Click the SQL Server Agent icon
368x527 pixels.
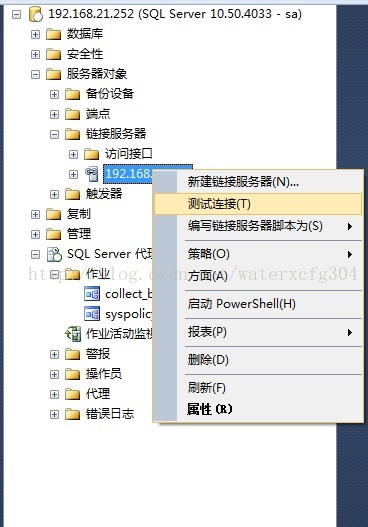coord(54,254)
